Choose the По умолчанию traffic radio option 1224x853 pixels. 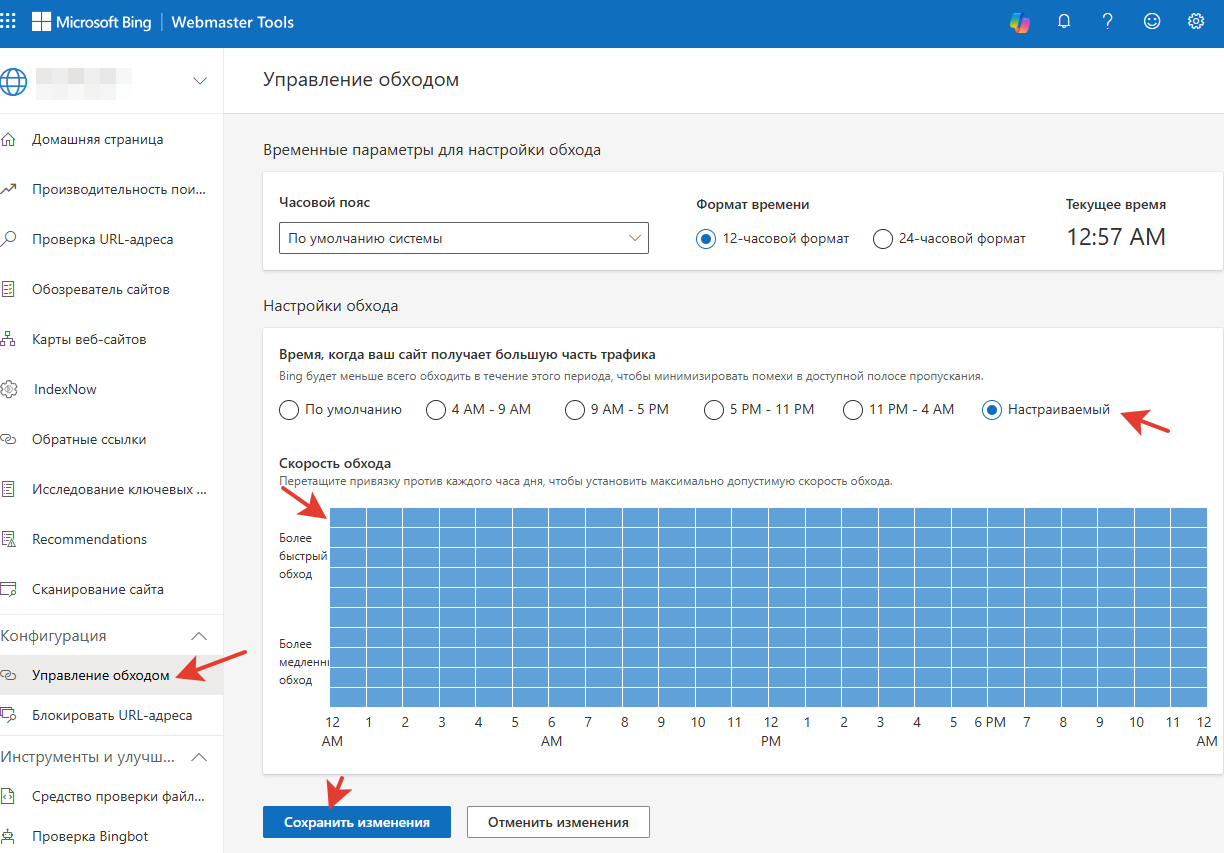[x=289, y=410]
